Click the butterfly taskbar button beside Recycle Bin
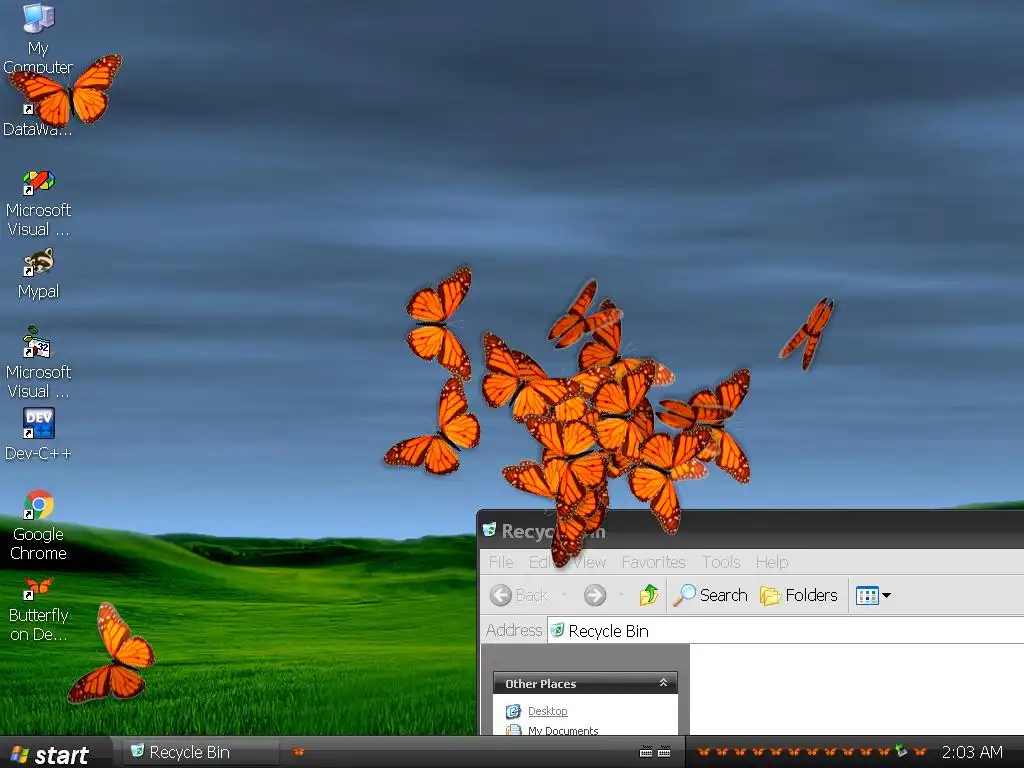1024x768 pixels. tap(298, 752)
